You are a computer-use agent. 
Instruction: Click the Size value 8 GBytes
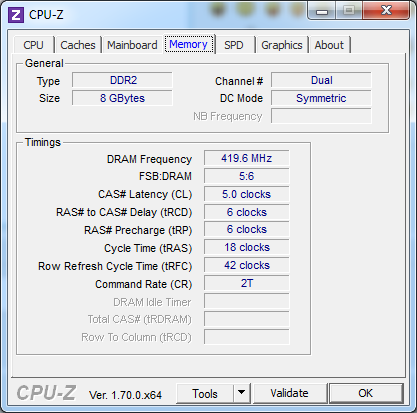coord(122,98)
